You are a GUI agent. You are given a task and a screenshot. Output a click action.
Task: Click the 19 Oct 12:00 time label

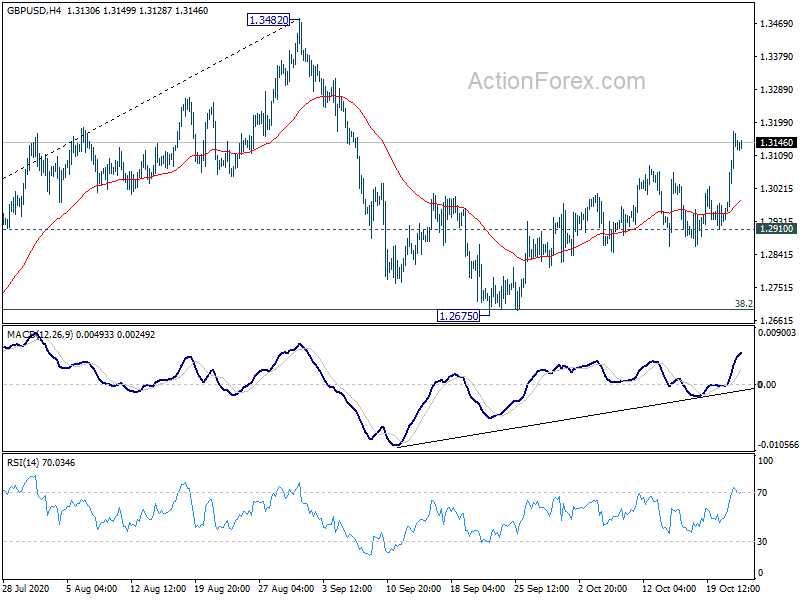click(x=733, y=589)
